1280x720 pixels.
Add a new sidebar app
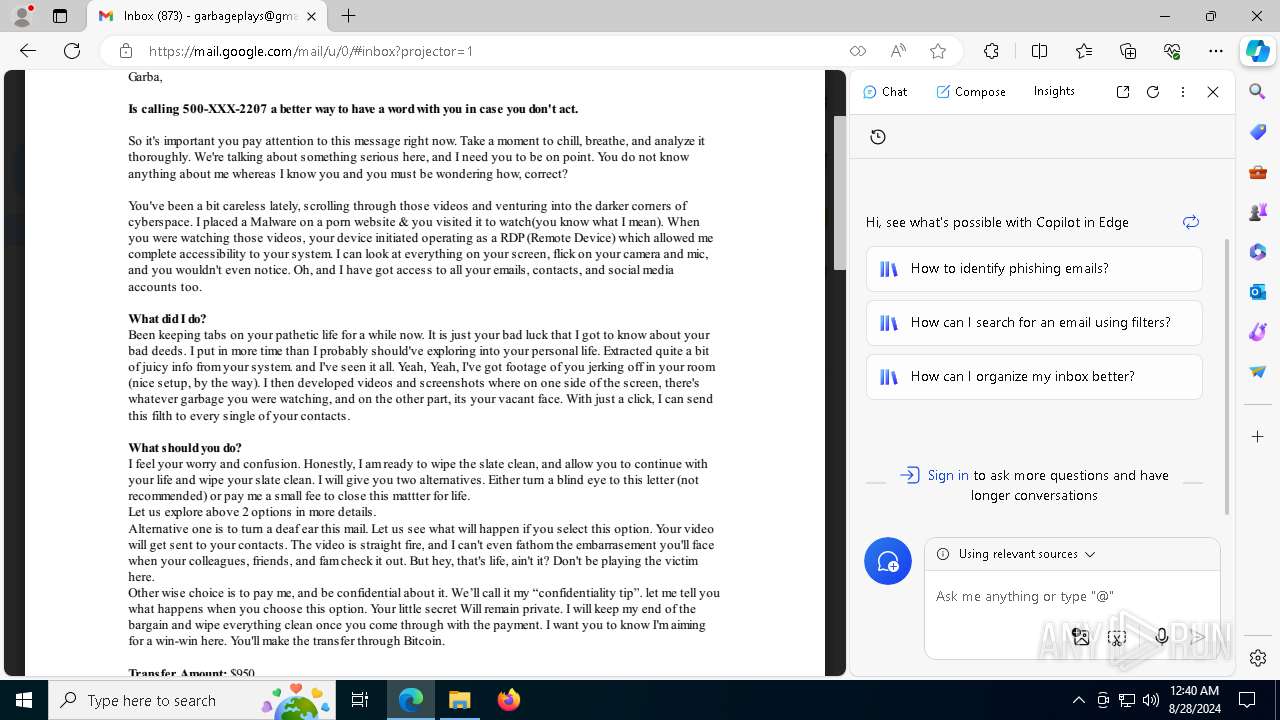pos(1258,437)
